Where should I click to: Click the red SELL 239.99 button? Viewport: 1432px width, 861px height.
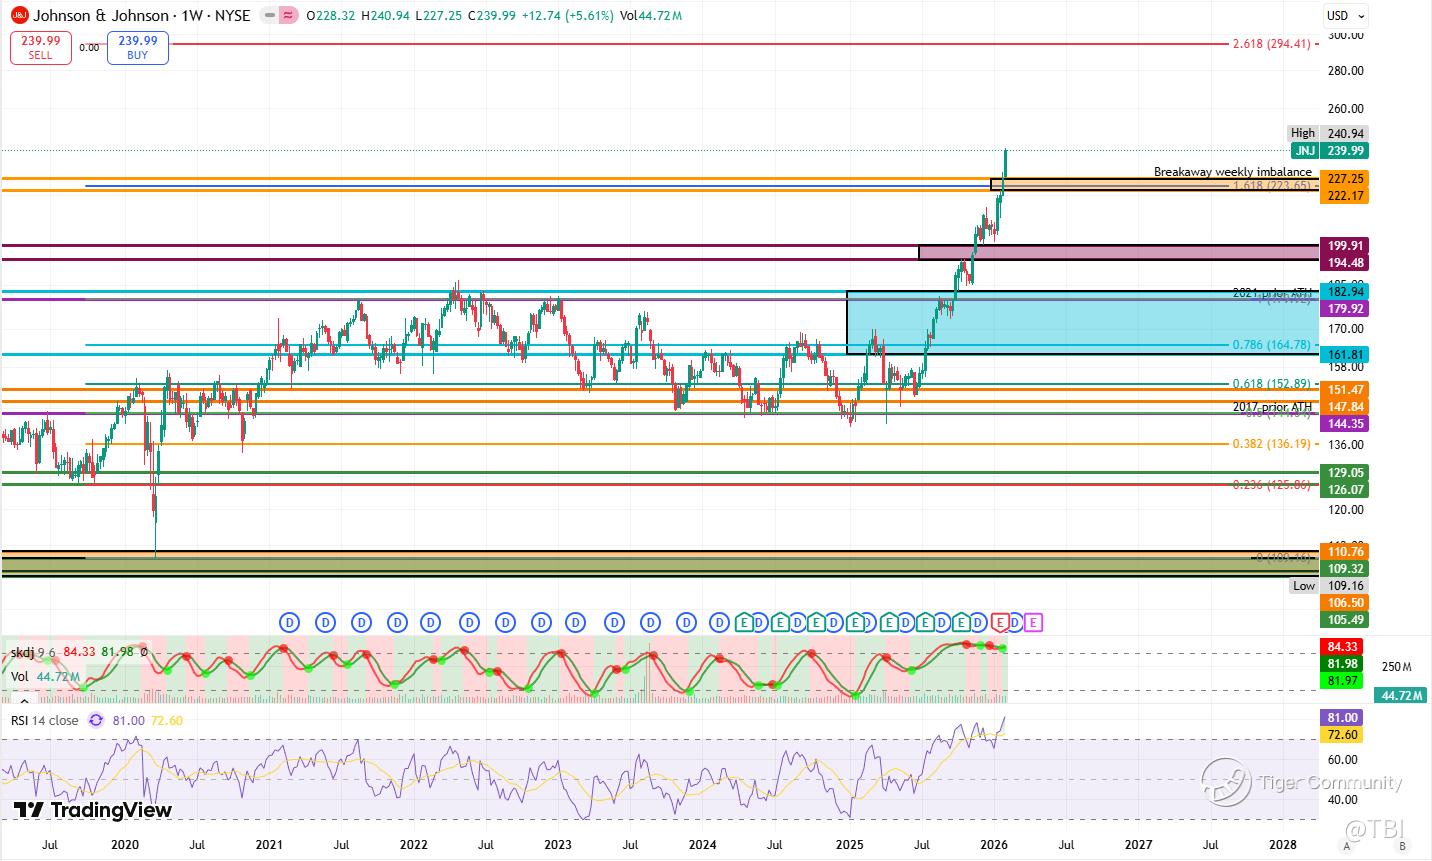40,48
